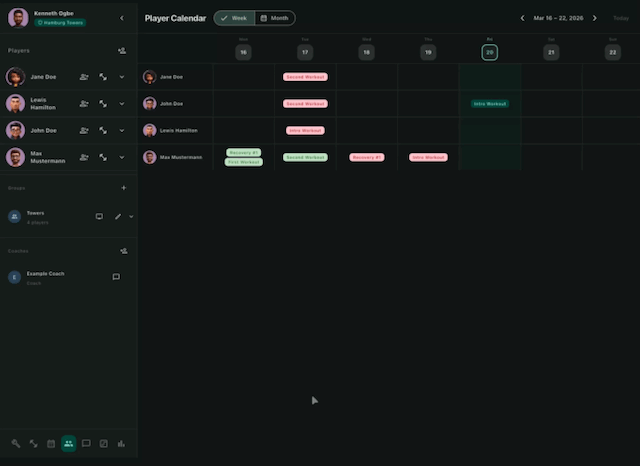Click the Mar 16 – 22, 2026 date range
Image resolution: width=640 pixels, height=466 pixels.
(x=558, y=18)
